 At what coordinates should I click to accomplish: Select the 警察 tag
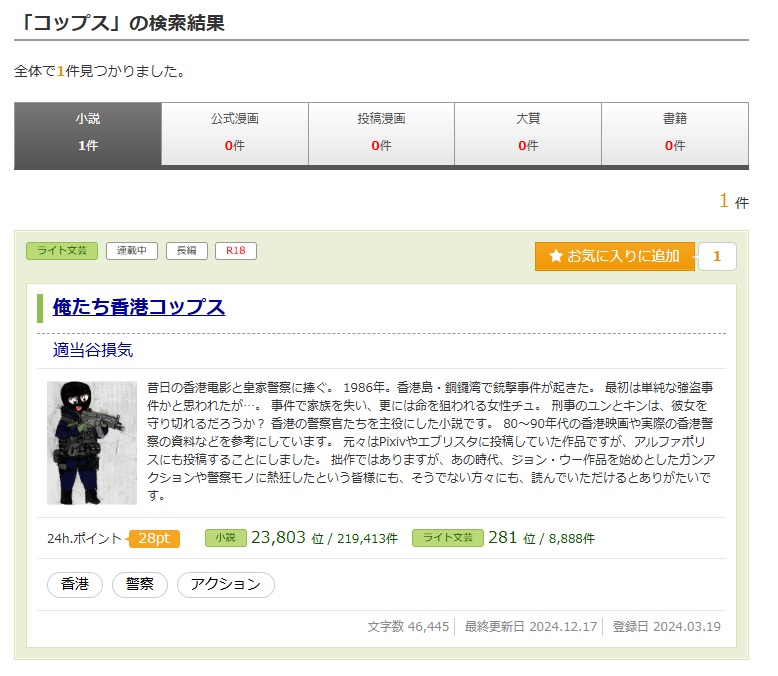[x=139, y=584]
